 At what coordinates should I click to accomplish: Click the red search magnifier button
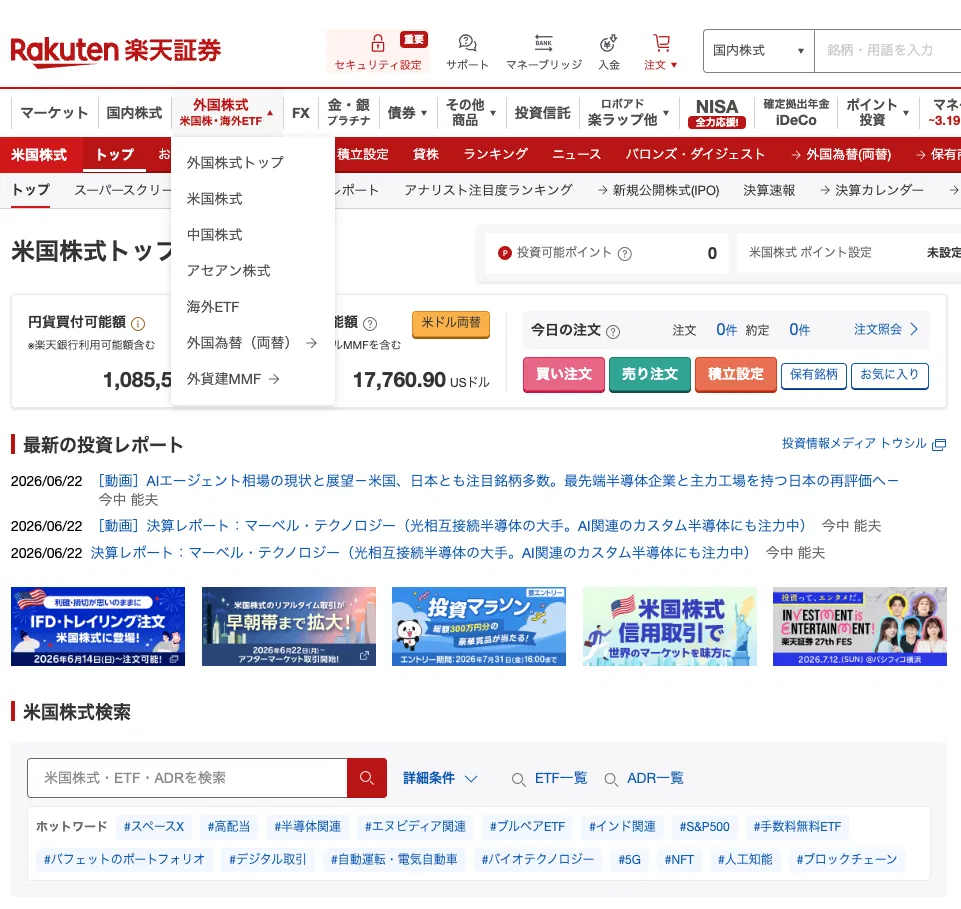[367, 778]
